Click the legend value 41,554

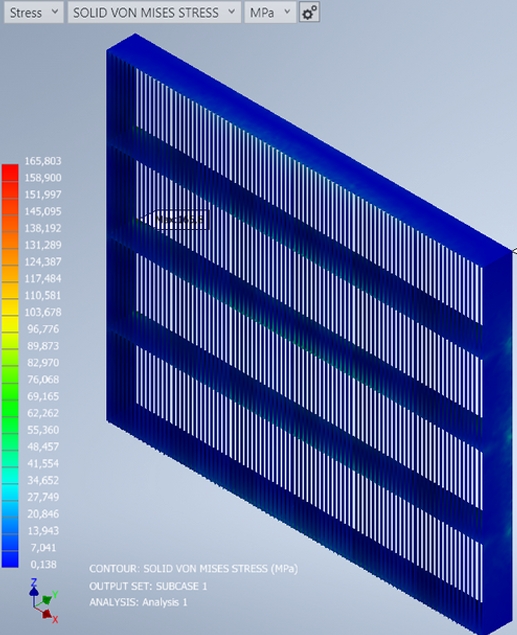(43, 463)
